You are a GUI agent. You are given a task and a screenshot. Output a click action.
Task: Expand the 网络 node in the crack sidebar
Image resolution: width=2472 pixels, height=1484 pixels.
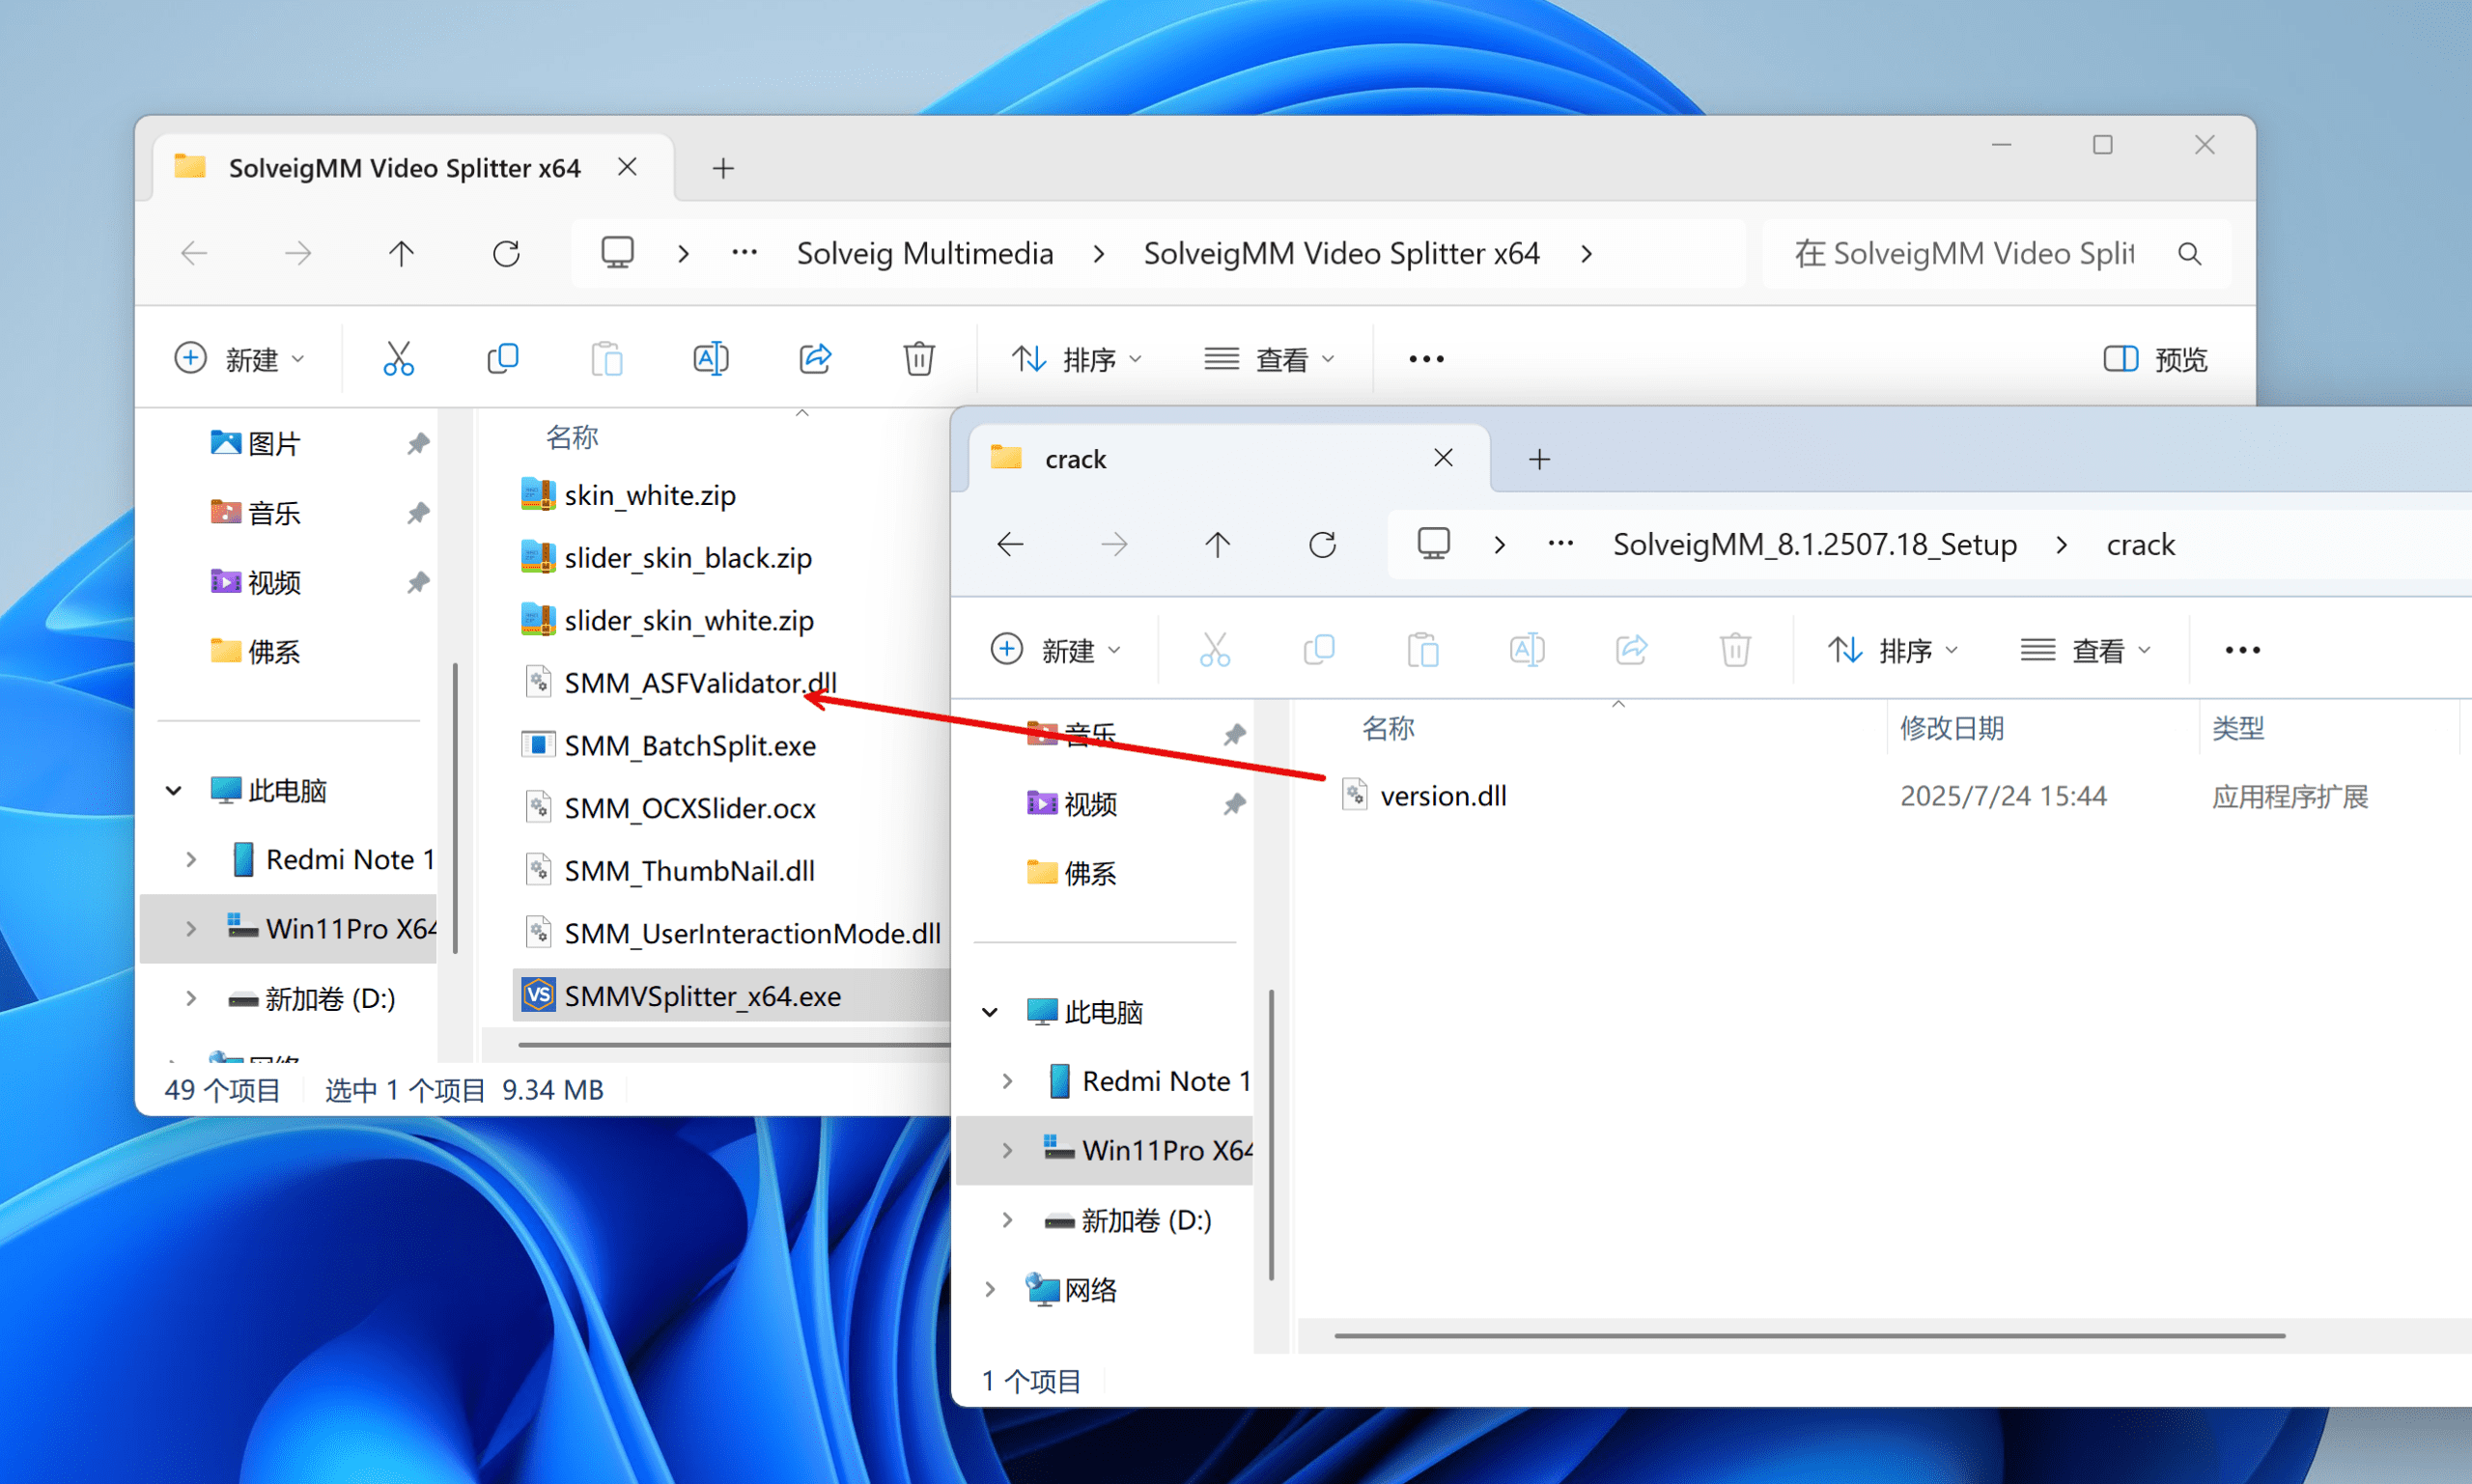tap(990, 1290)
